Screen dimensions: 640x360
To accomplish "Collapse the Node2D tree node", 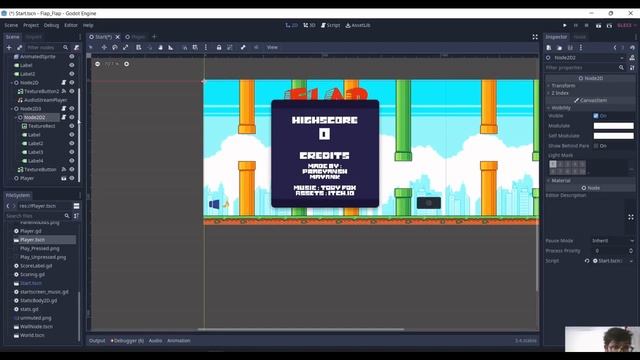I will (x=12, y=82).
